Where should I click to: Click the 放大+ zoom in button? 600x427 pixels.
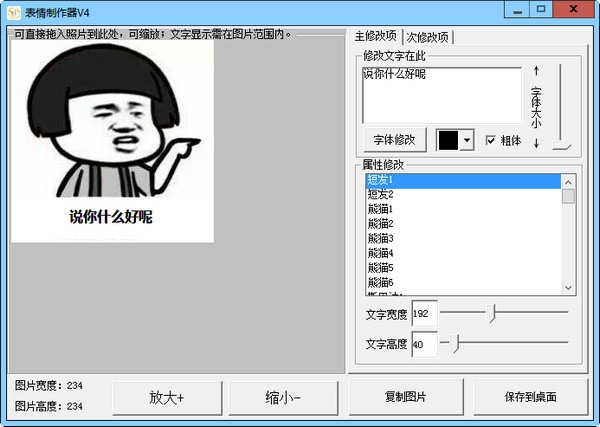(x=167, y=398)
